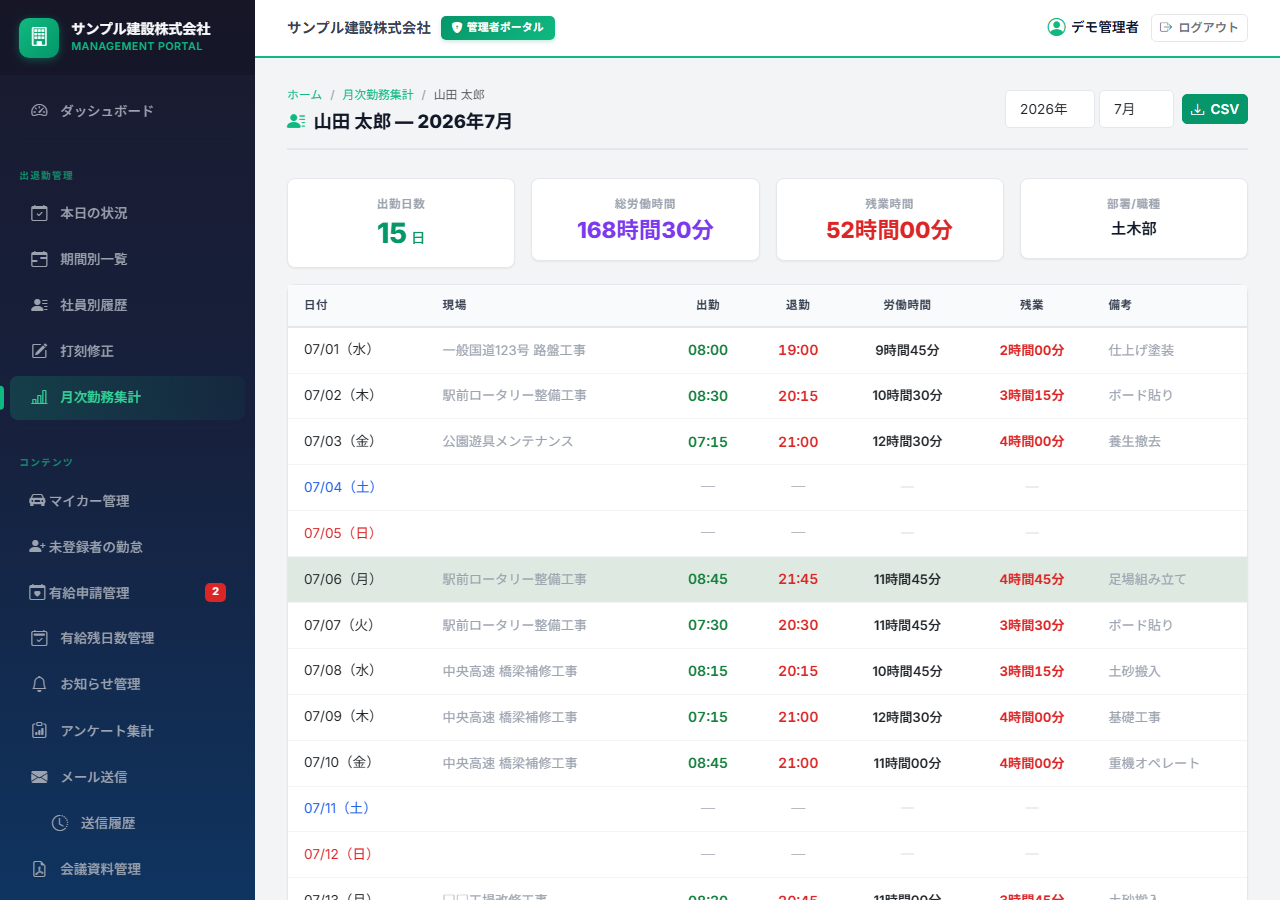Click the highlighted 07/06（月） date
This screenshot has height=900, width=1280.
pyautogui.click(x=340, y=579)
